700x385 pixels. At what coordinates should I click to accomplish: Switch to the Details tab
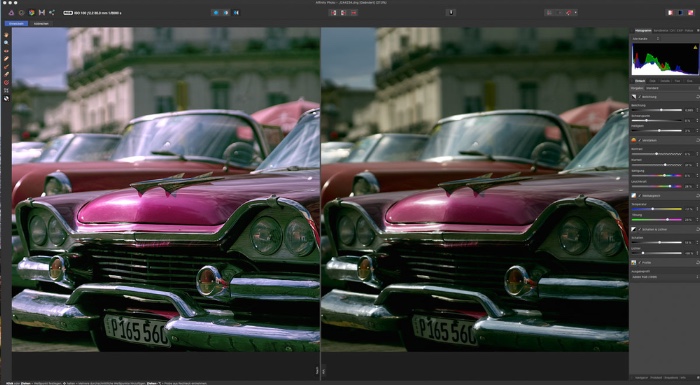665,81
